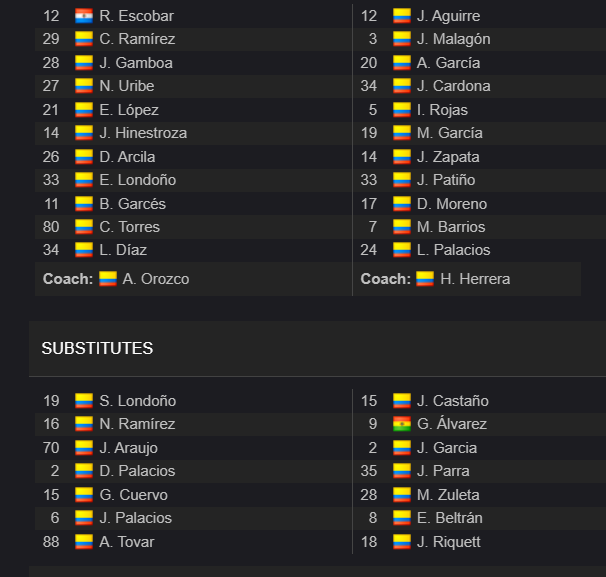
Task: Select player L. Palacios number 24
Action: (453, 250)
